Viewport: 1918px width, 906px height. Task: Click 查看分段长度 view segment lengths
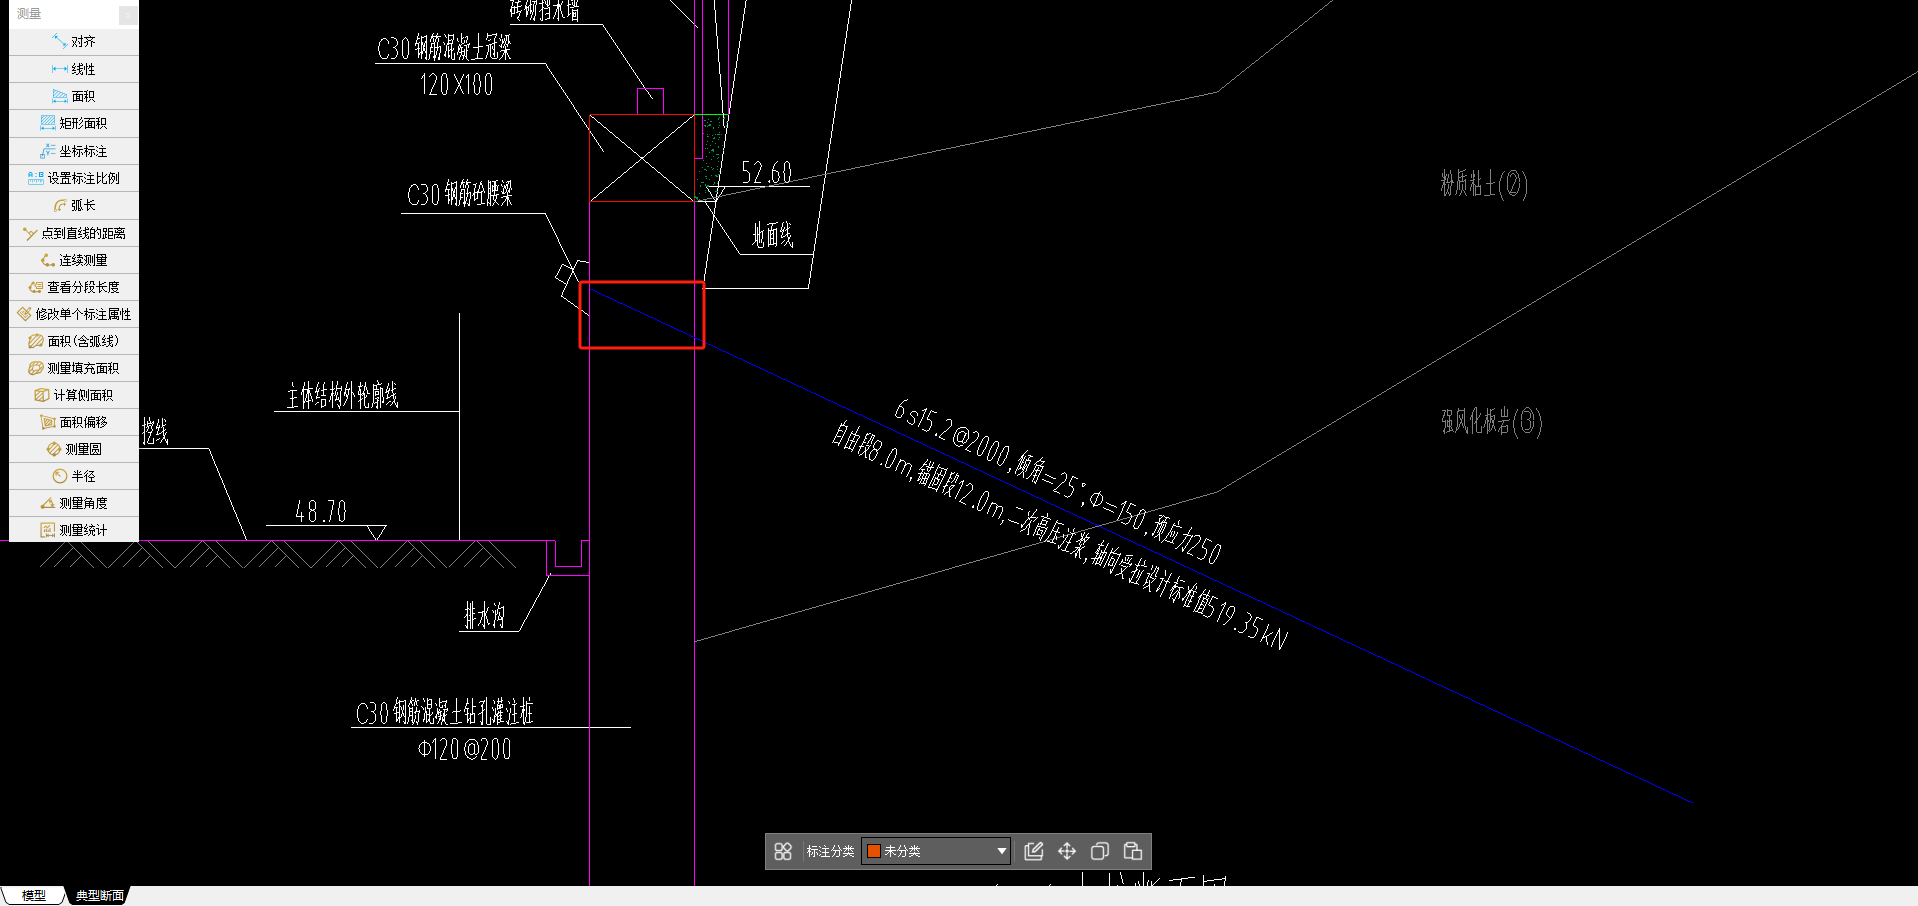[x=74, y=287]
